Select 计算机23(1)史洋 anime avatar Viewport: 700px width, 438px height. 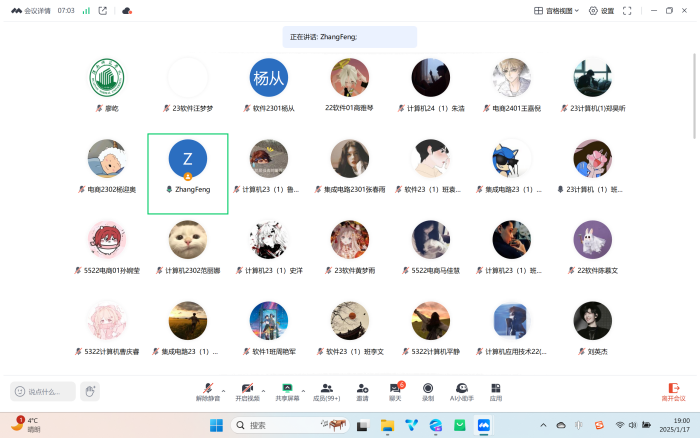tap(268, 240)
